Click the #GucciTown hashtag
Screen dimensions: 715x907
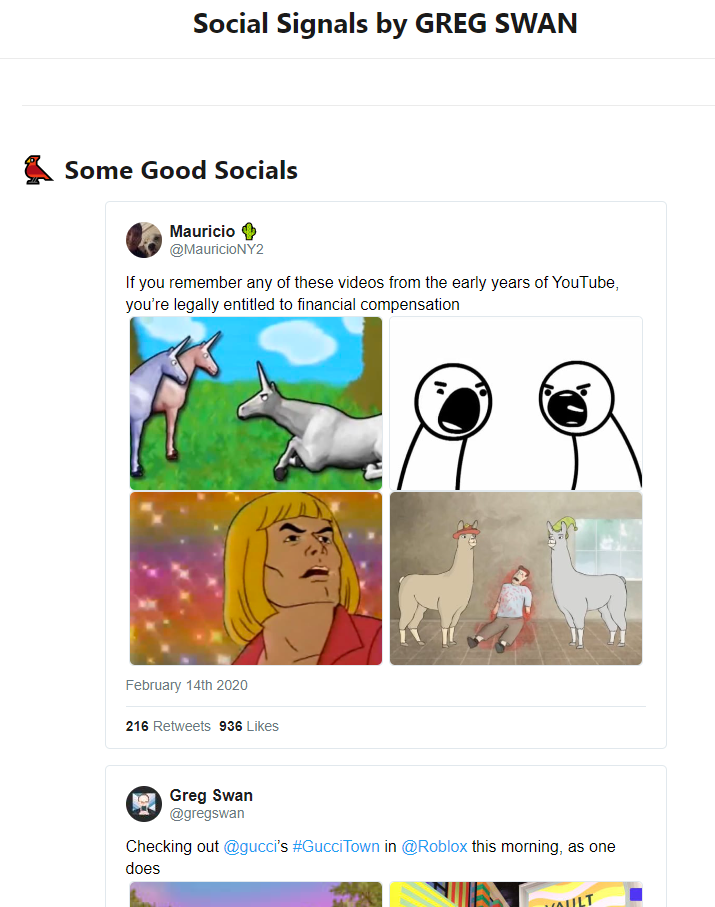(336, 847)
